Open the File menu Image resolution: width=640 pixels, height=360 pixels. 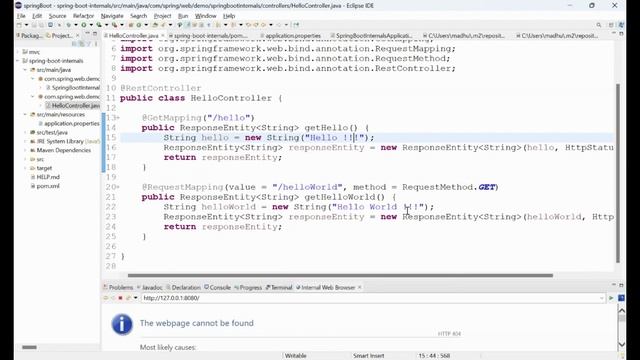pyautogui.click(x=21, y=16)
